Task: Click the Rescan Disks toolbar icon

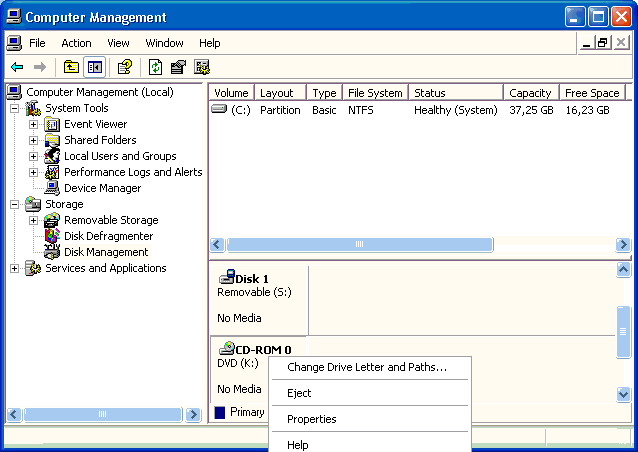Action: tap(178, 67)
